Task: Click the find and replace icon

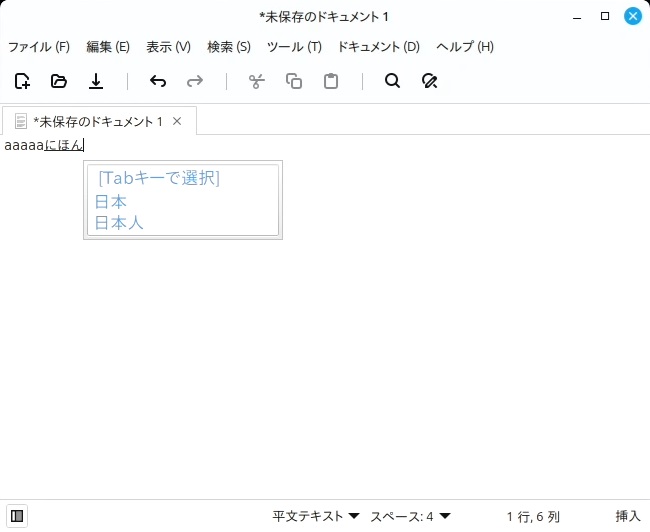Action: [430, 81]
